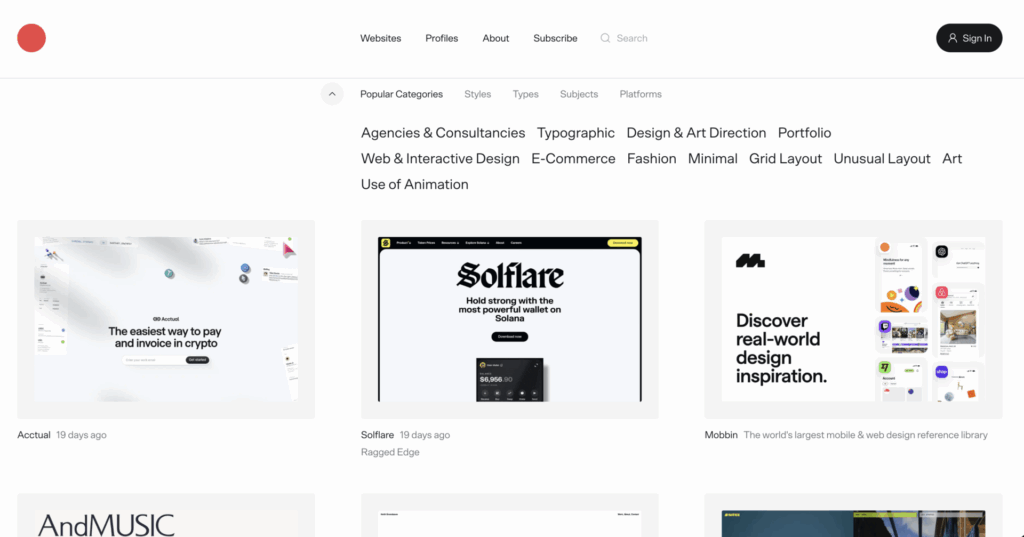Open the Profiles nav item
1024x537 pixels.
pyautogui.click(x=441, y=38)
